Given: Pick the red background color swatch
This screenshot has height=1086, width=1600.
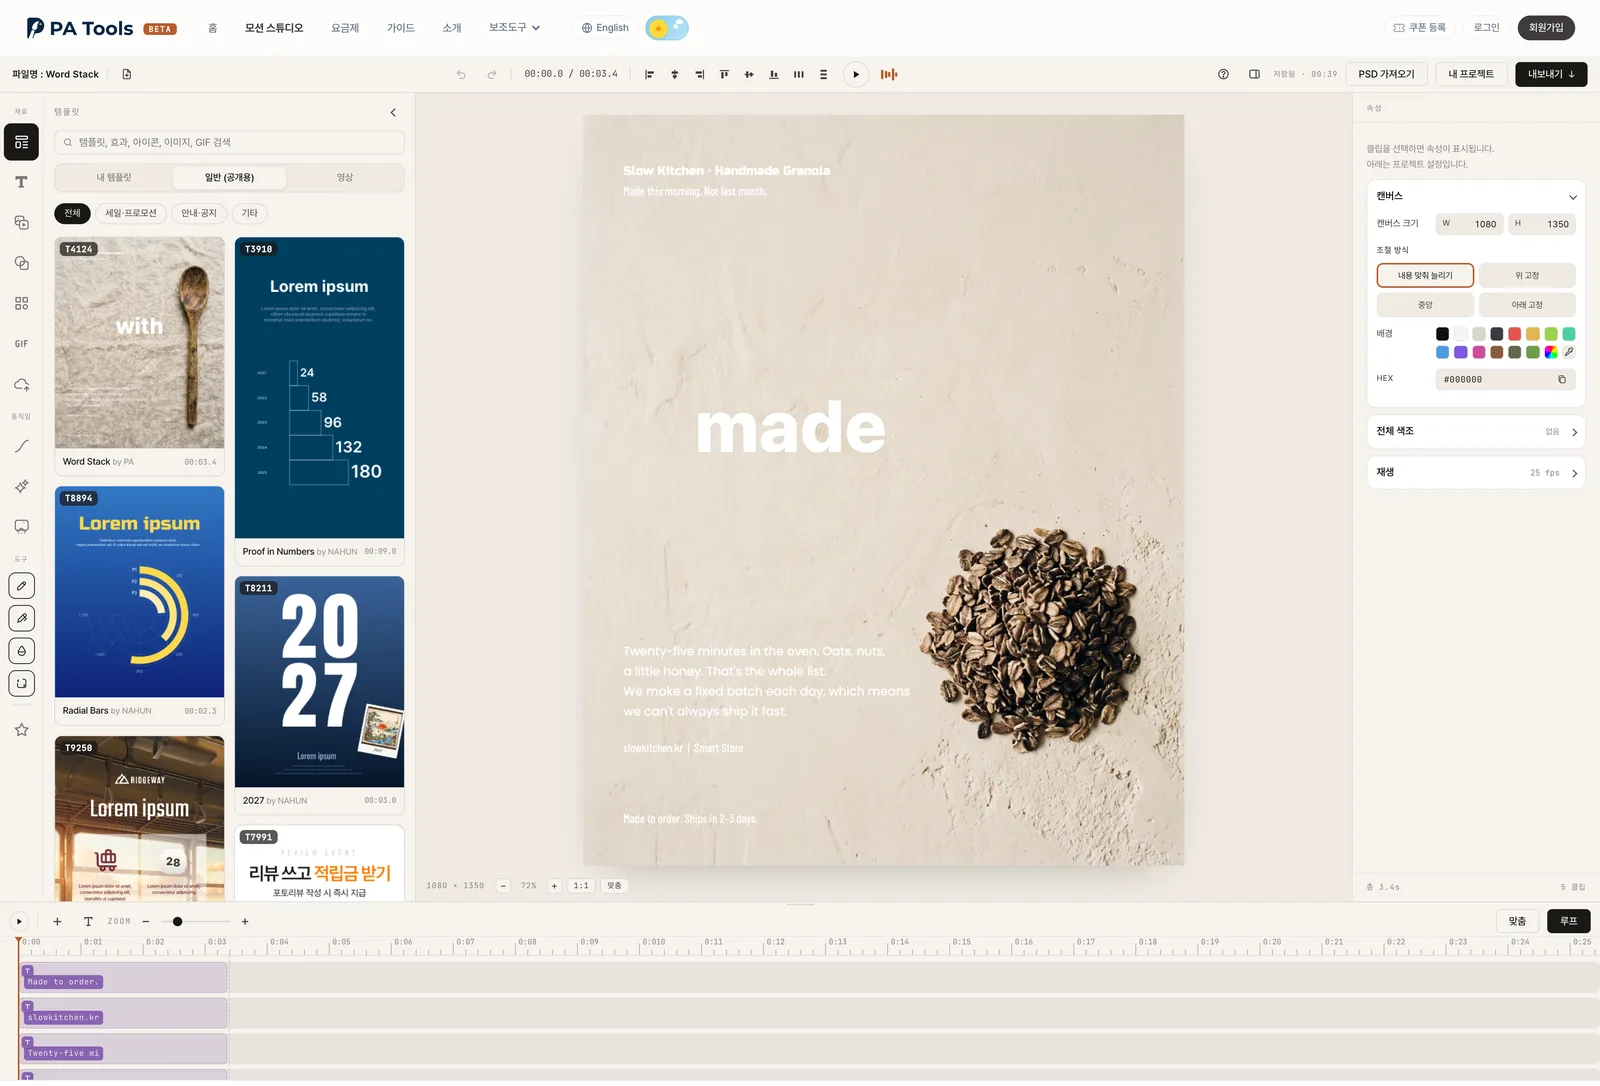Looking at the screenshot, I should pos(1515,334).
